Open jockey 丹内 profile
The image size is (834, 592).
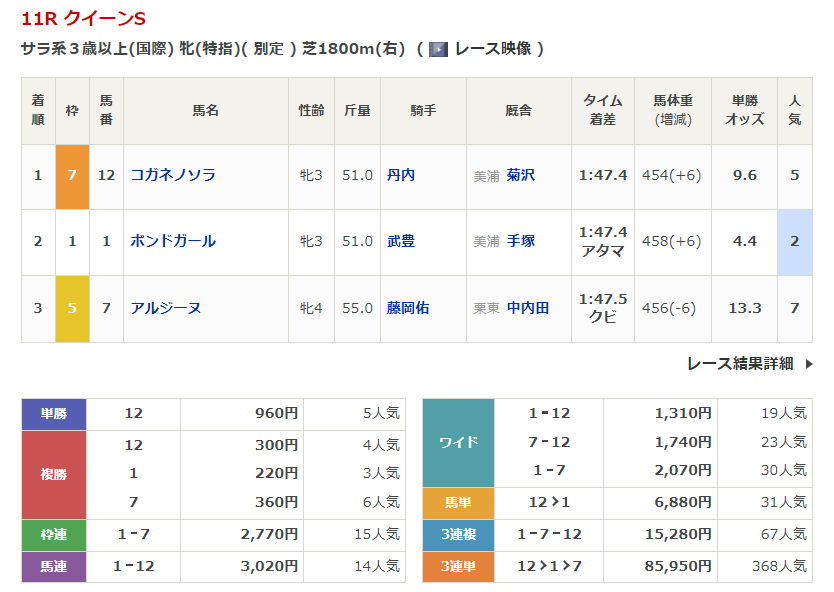pos(401,175)
